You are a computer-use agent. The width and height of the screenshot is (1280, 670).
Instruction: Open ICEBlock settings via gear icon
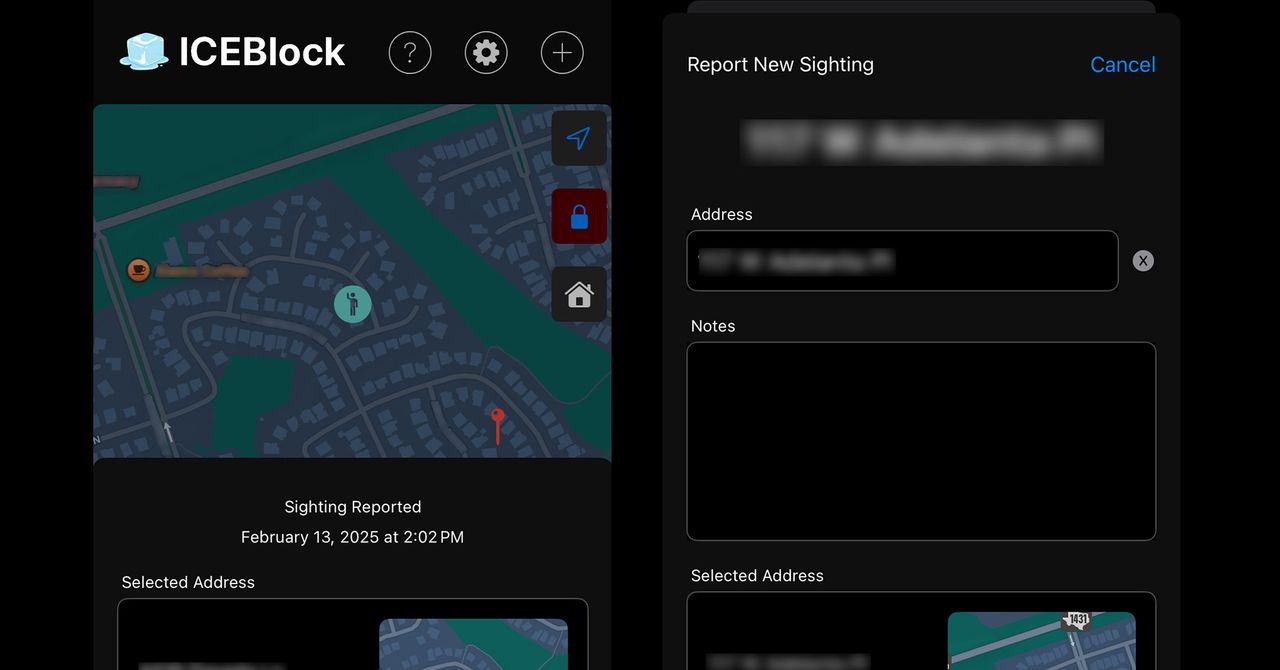(486, 52)
